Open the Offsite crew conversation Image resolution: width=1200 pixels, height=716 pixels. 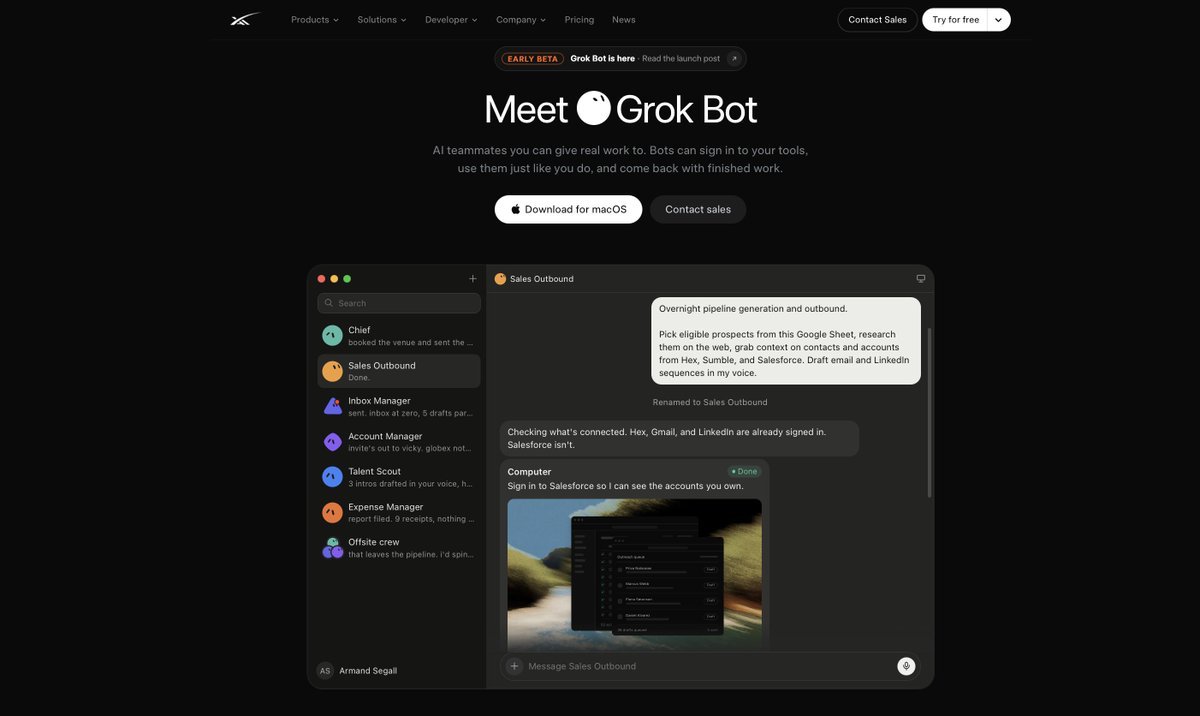399,548
